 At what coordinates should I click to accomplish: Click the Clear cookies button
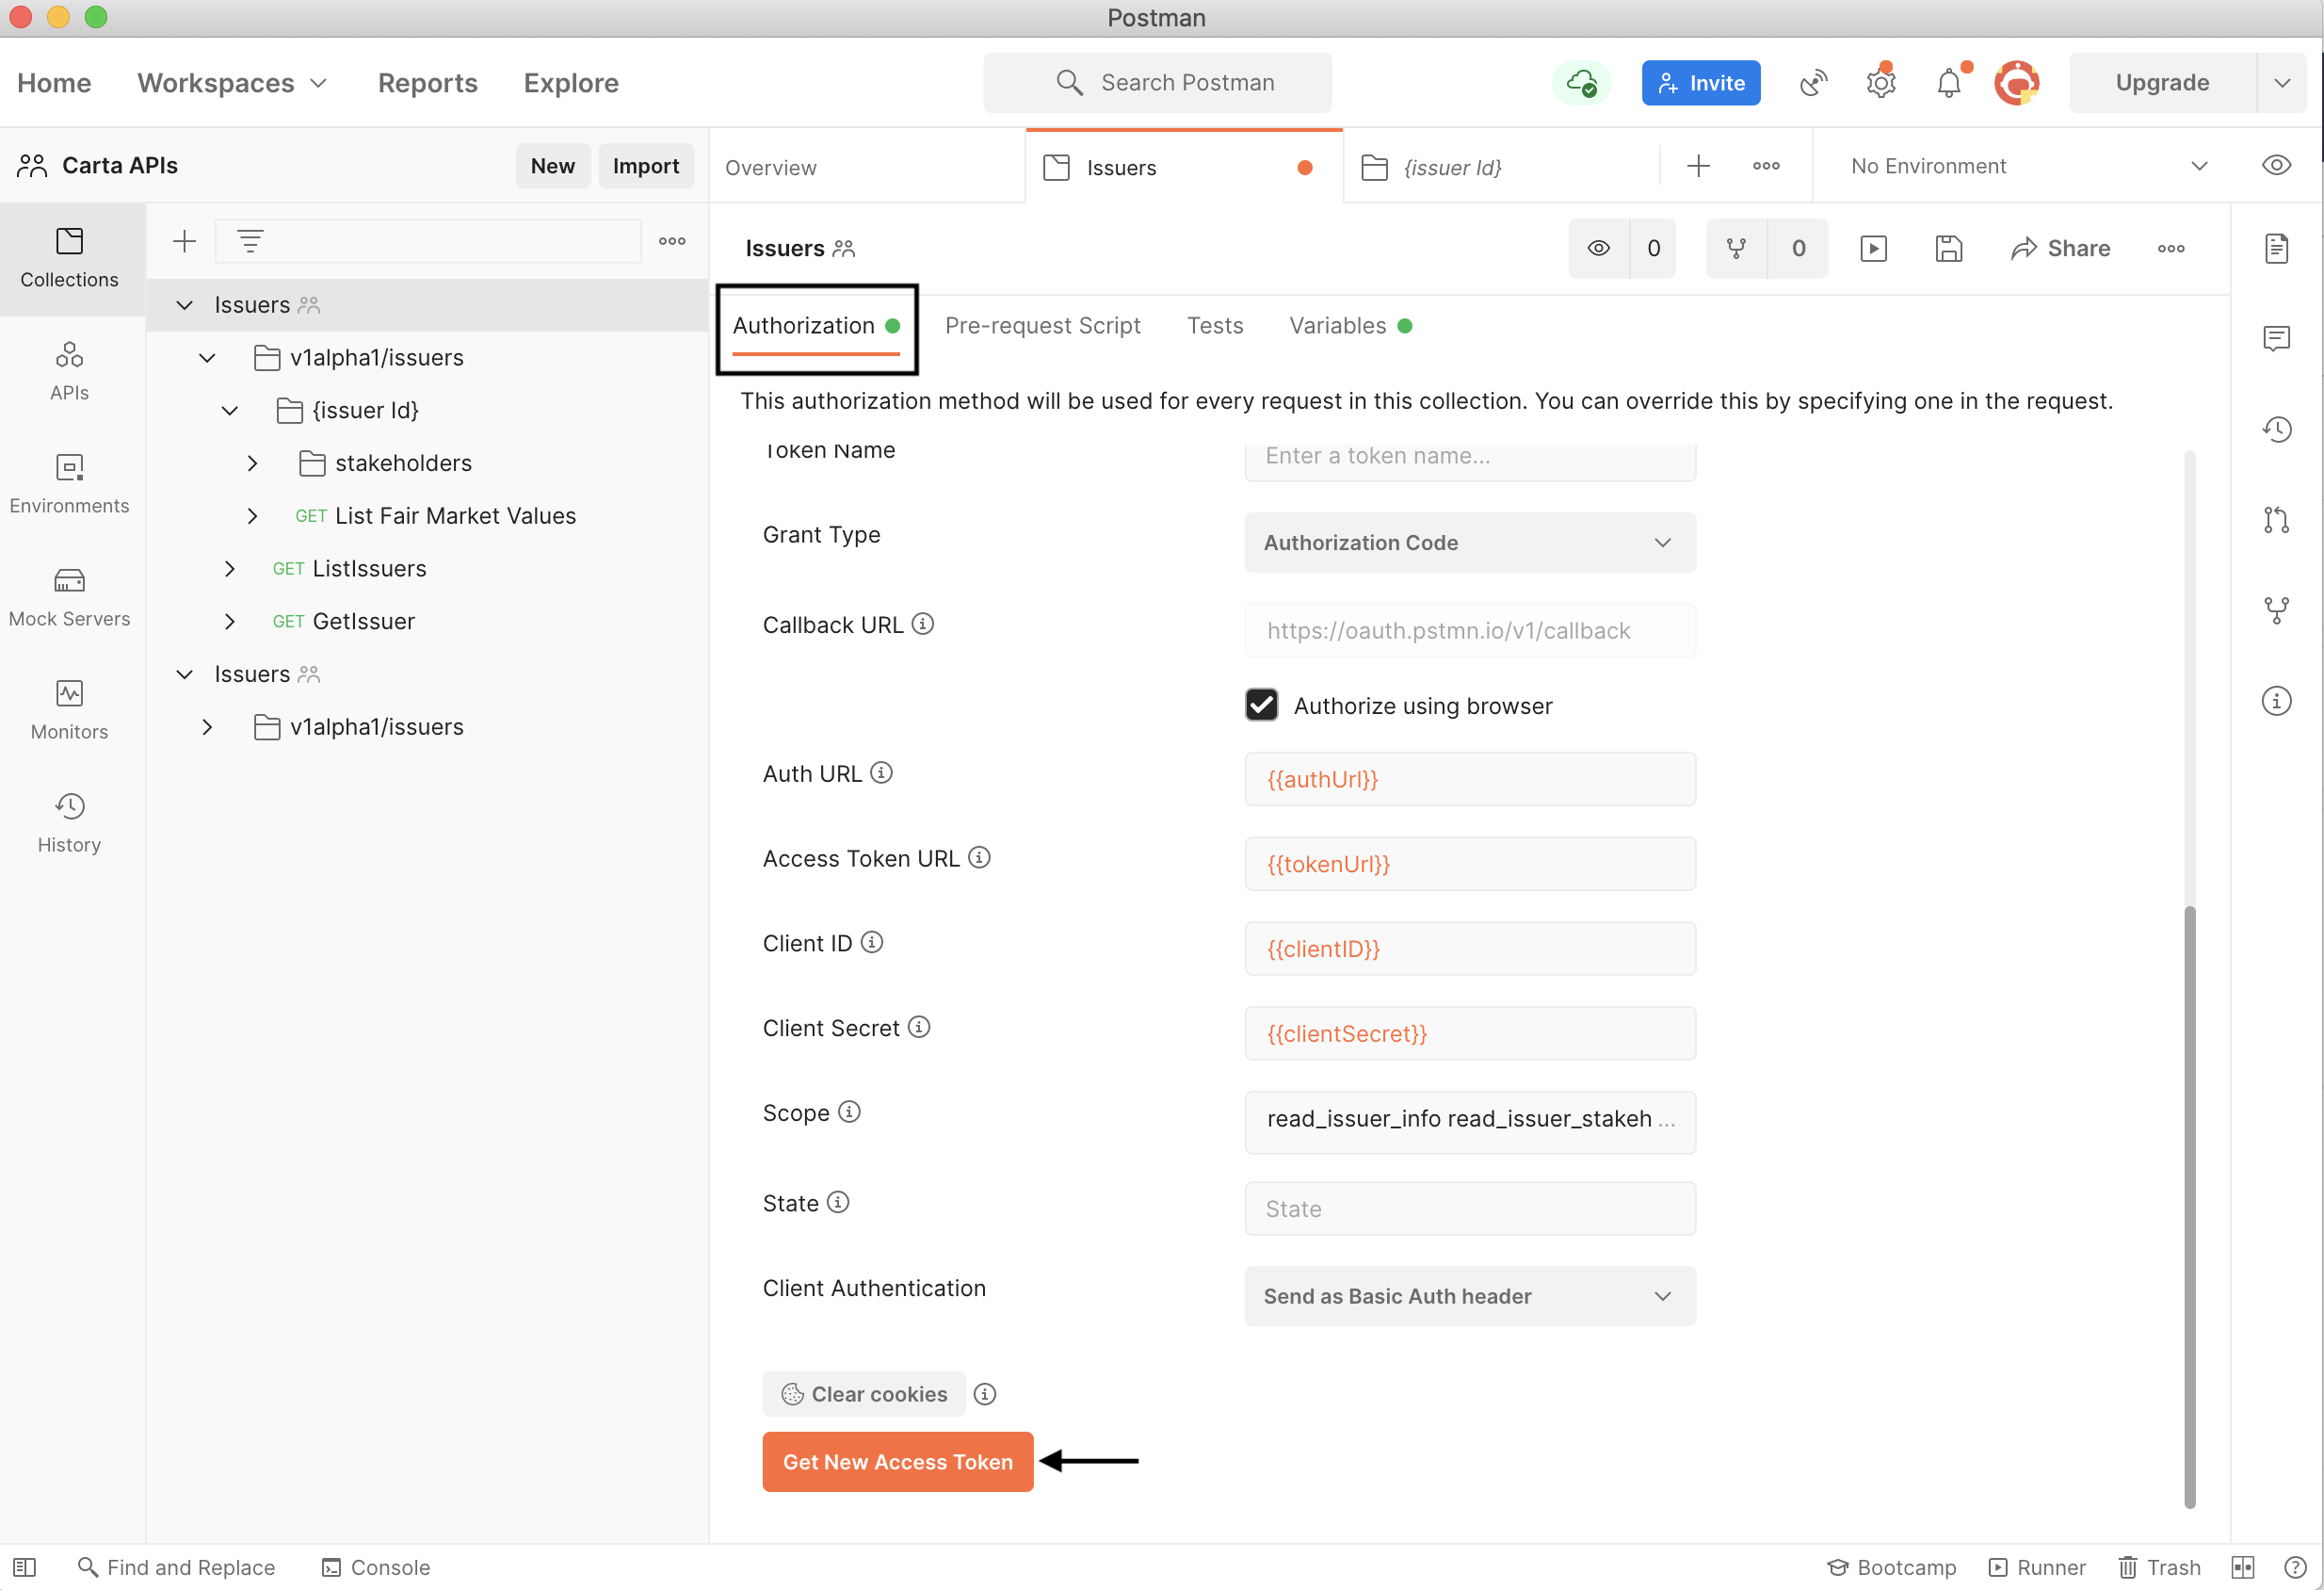[864, 1394]
